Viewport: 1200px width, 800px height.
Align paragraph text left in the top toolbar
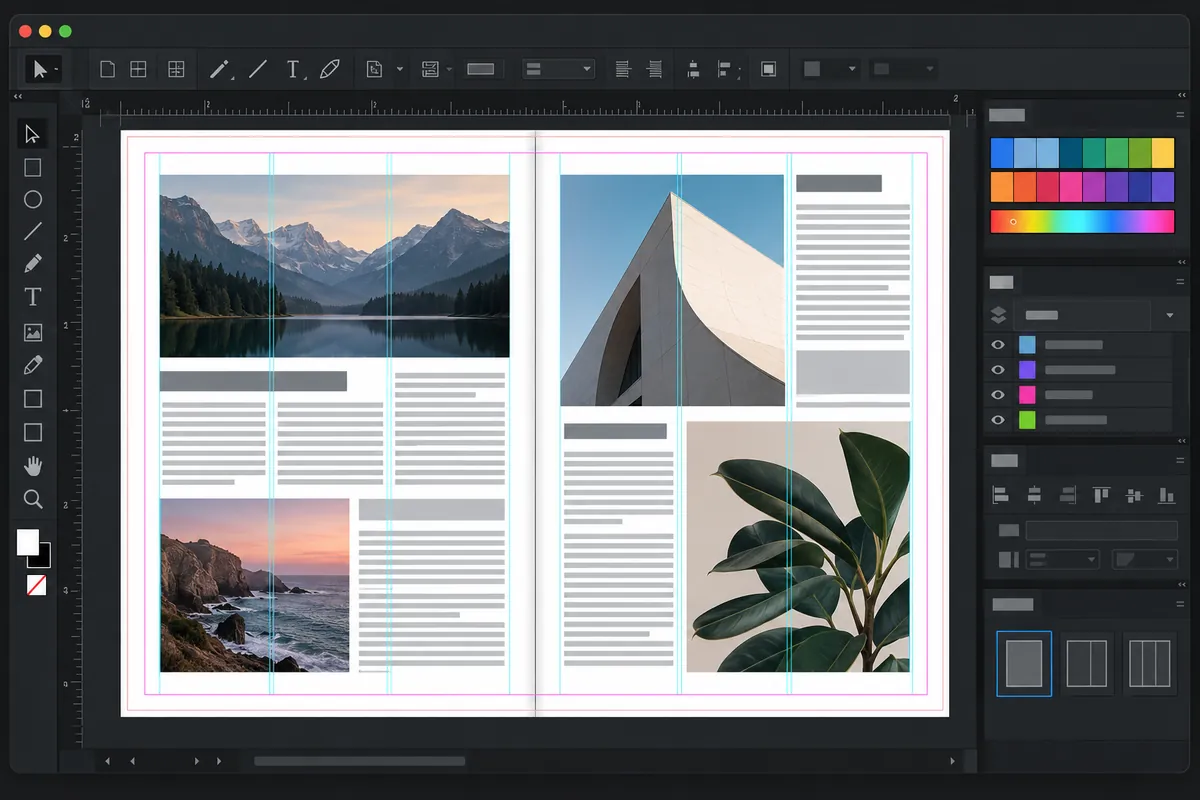click(x=622, y=69)
